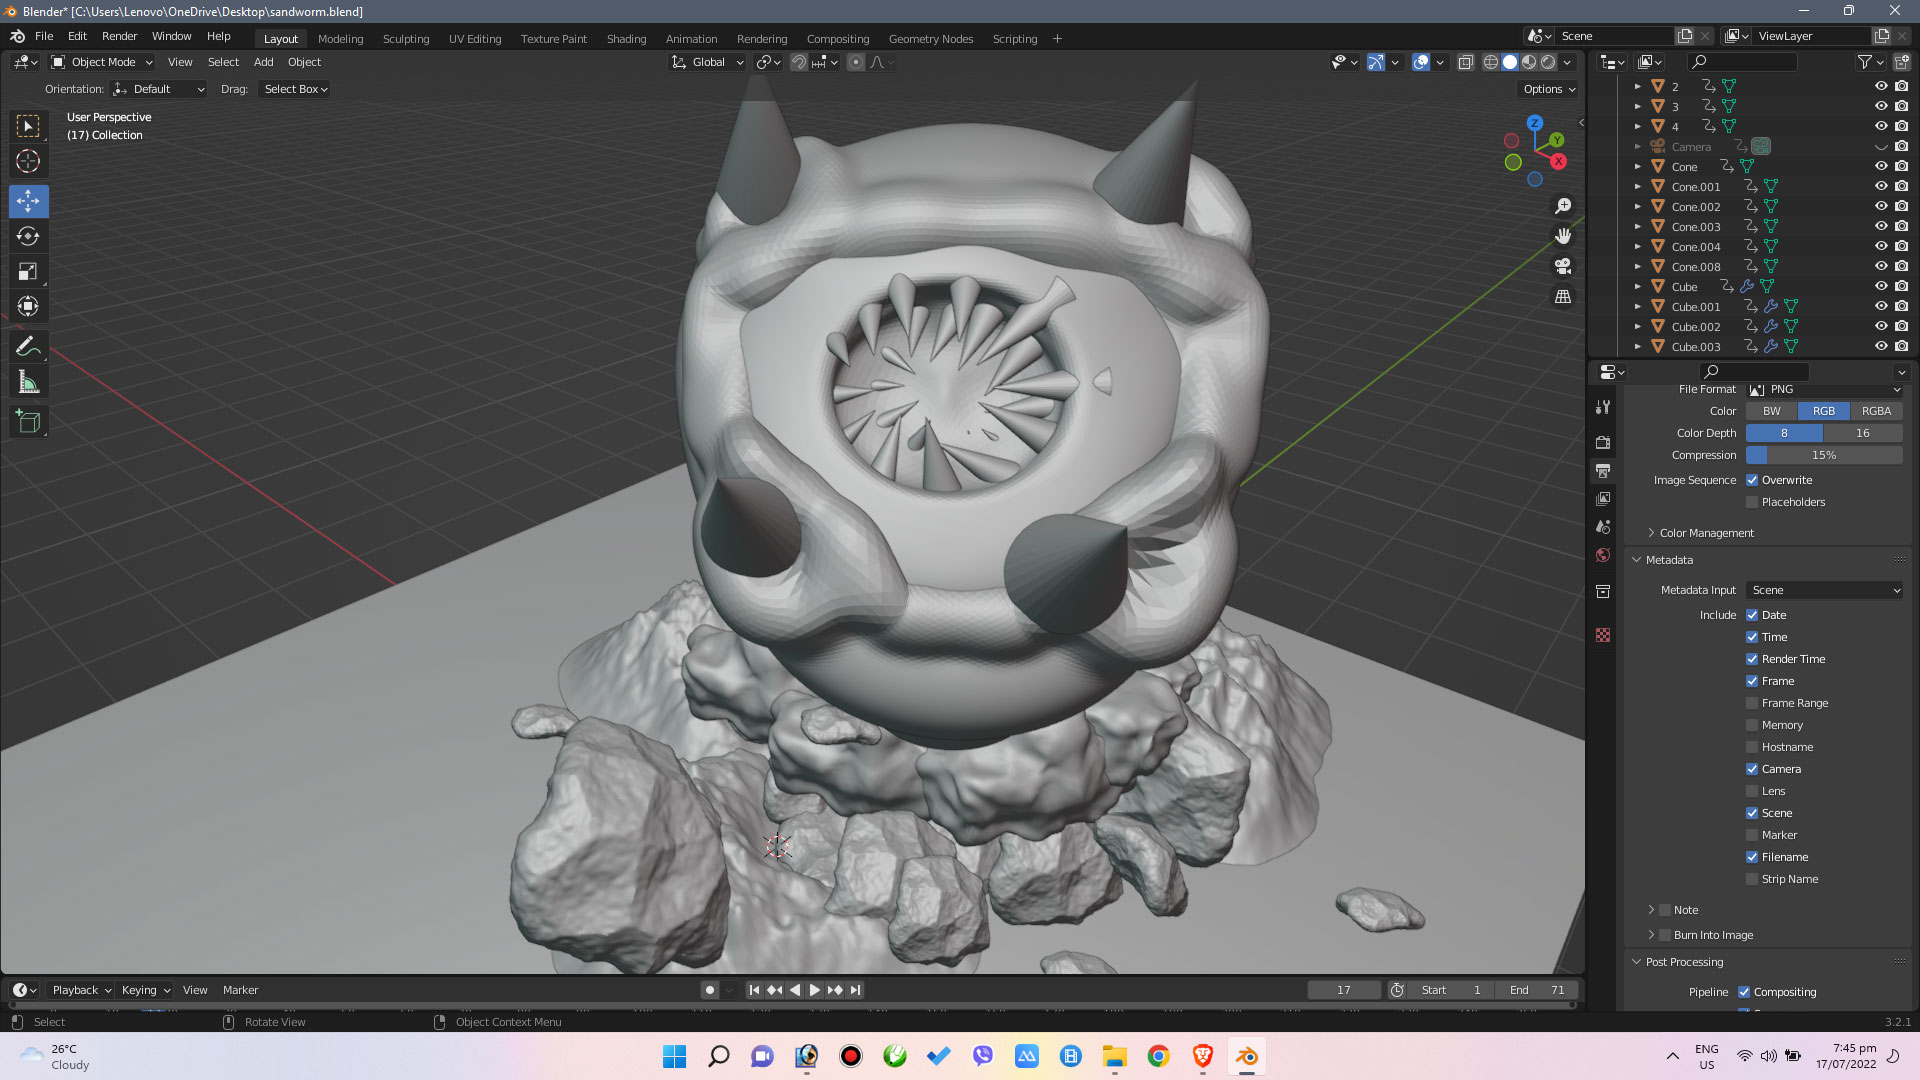Screen dimensions: 1920x1080
Task: Open the World properties tab
Action: pos(1603,555)
